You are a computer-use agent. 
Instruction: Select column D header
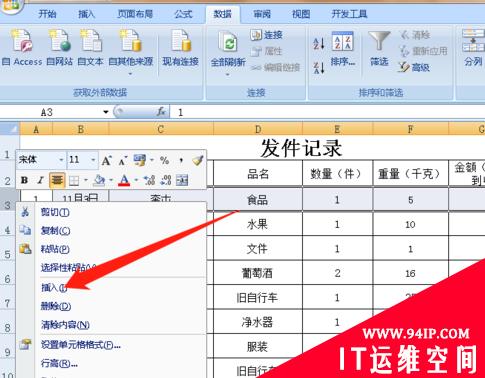258,129
